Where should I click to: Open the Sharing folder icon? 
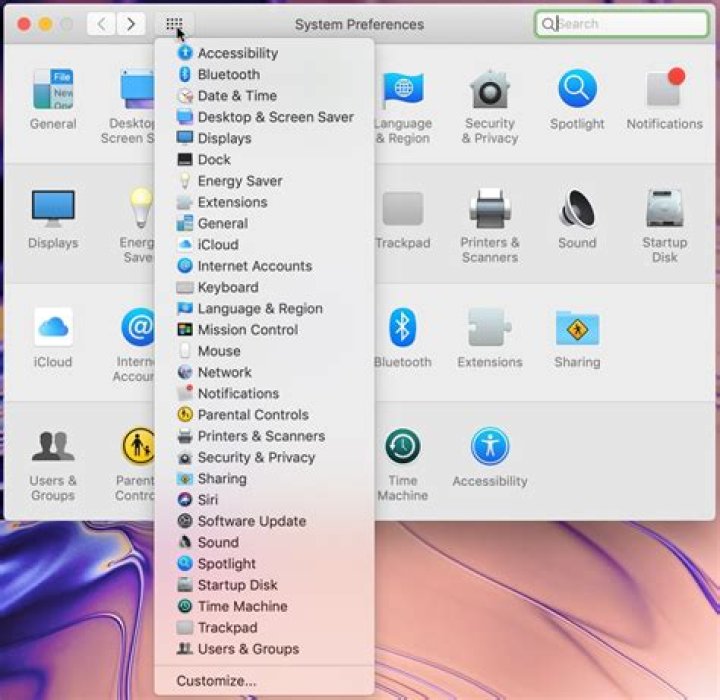pos(577,328)
